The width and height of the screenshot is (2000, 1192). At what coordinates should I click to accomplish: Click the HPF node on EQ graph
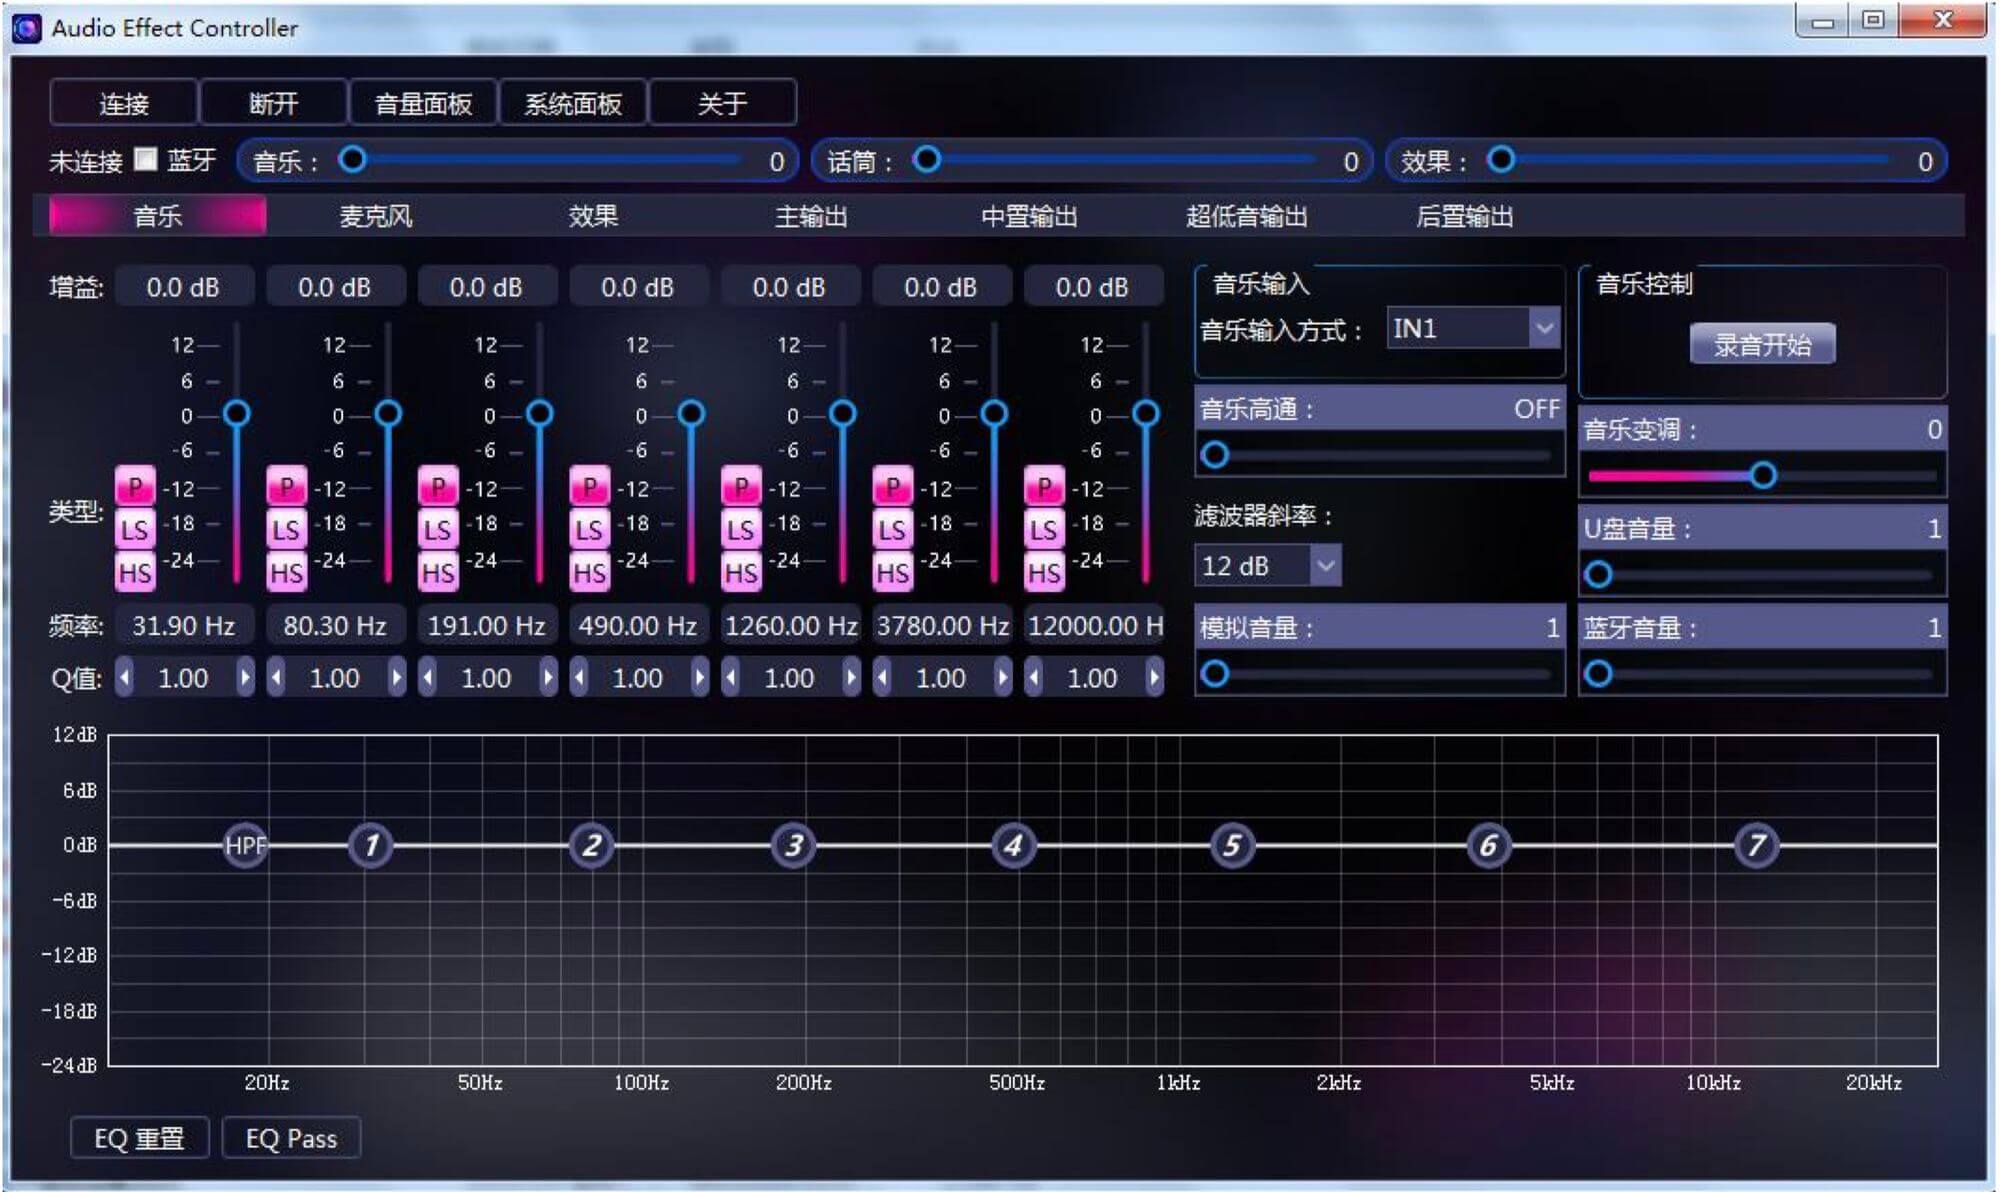(x=245, y=846)
